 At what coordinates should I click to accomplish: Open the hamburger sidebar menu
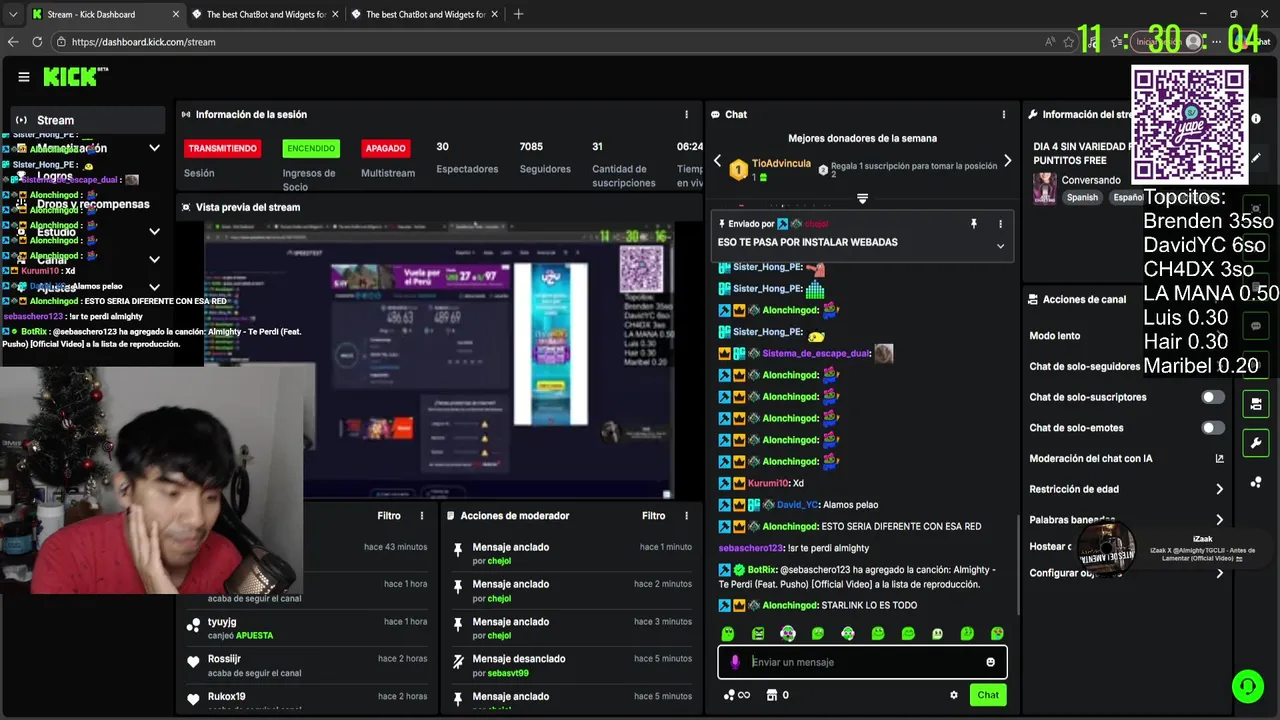coord(24,77)
